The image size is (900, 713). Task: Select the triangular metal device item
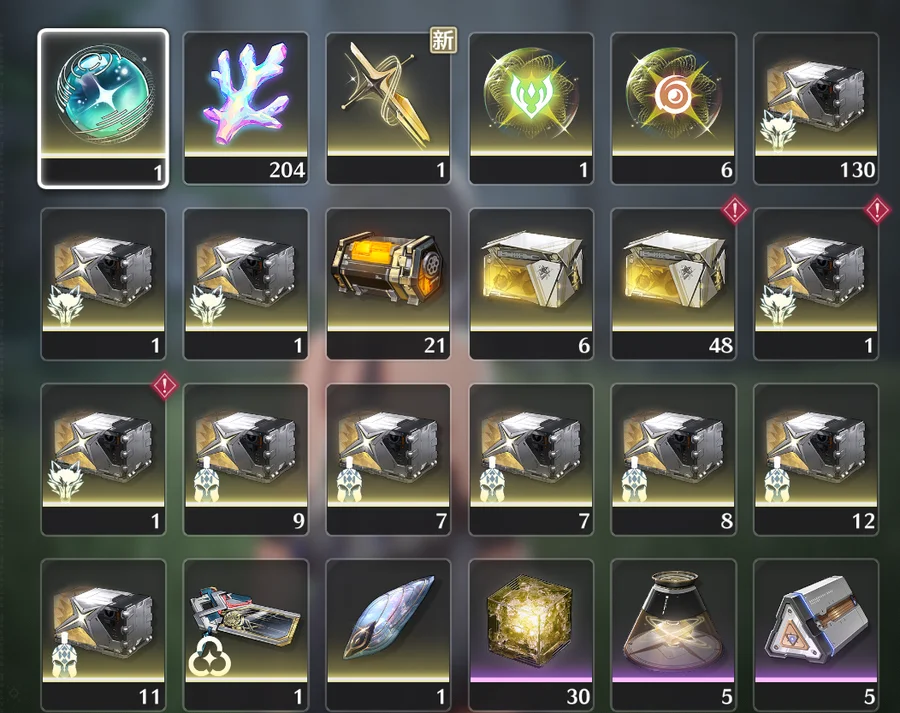[x=816, y=636]
